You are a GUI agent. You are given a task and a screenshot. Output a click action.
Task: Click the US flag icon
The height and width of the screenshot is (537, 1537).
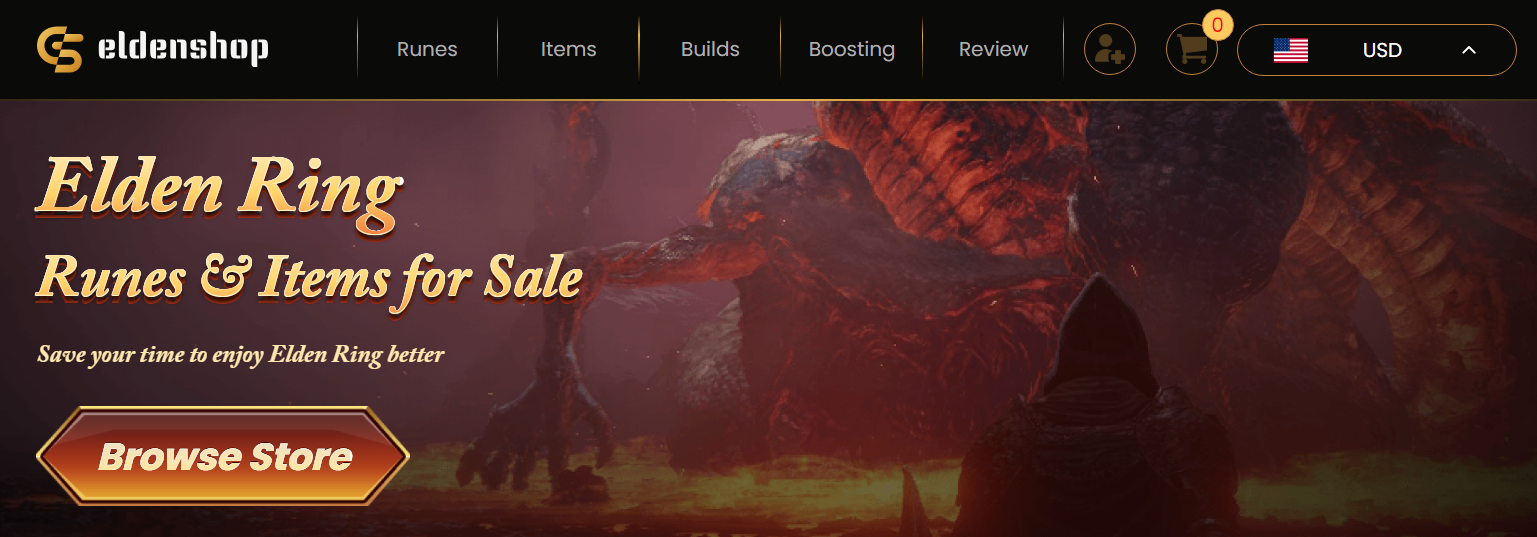click(x=1290, y=50)
